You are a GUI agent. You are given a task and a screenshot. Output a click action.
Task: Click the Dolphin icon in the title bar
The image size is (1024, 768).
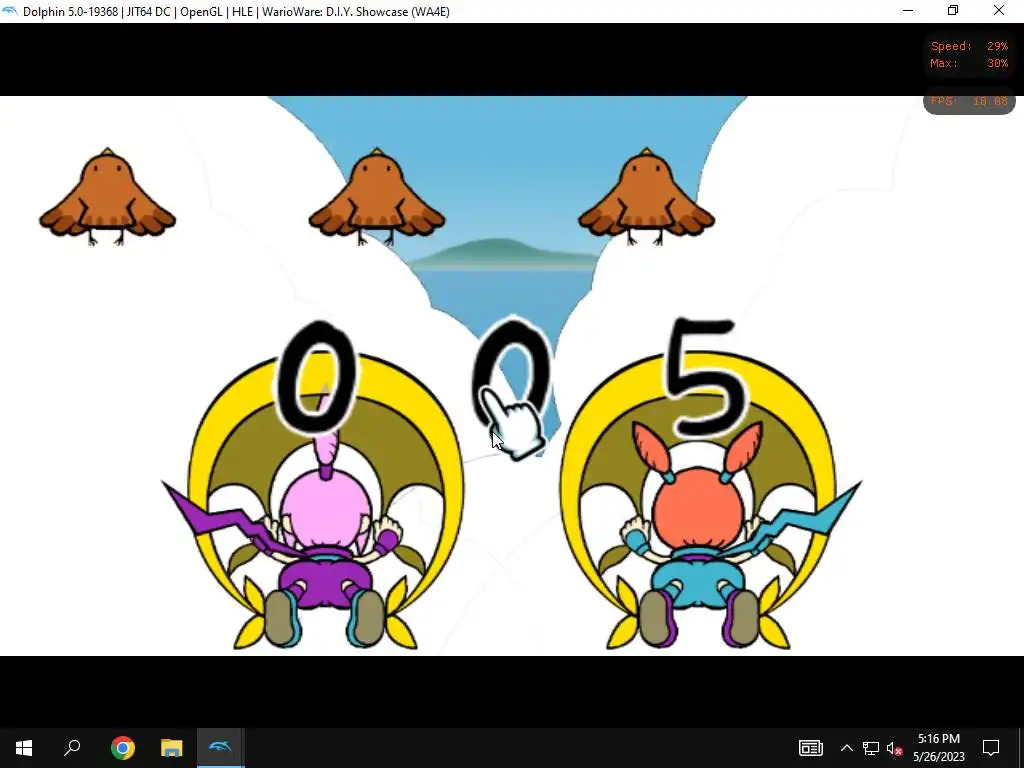click(x=10, y=11)
